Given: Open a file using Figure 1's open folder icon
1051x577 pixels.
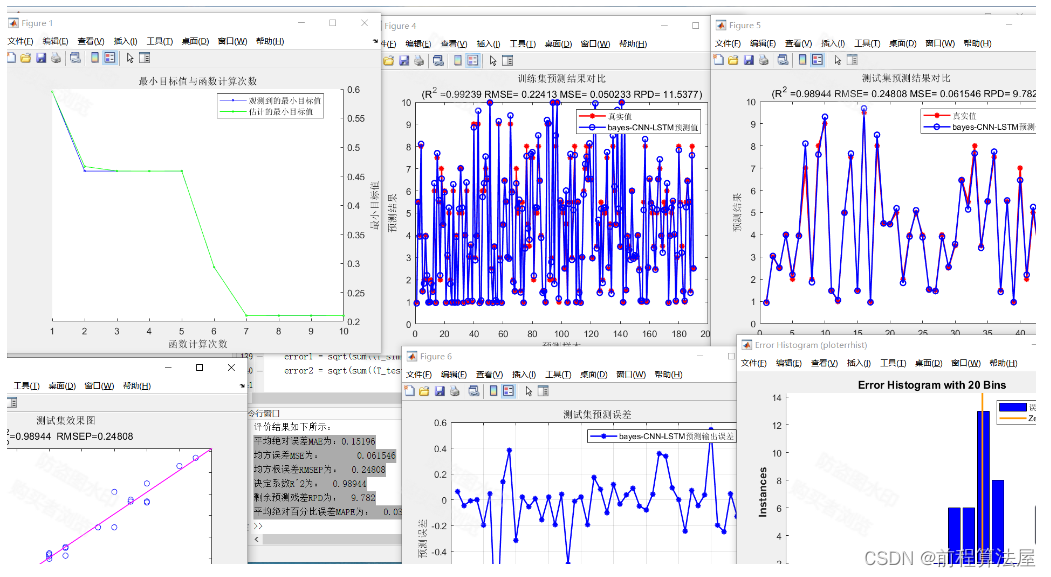Looking at the screenshot, I should click(26, 58).
